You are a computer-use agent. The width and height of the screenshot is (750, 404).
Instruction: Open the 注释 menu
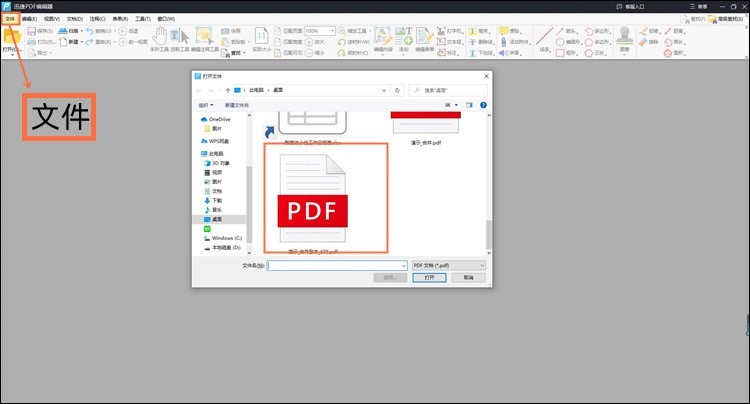click(x=98, y=19)
